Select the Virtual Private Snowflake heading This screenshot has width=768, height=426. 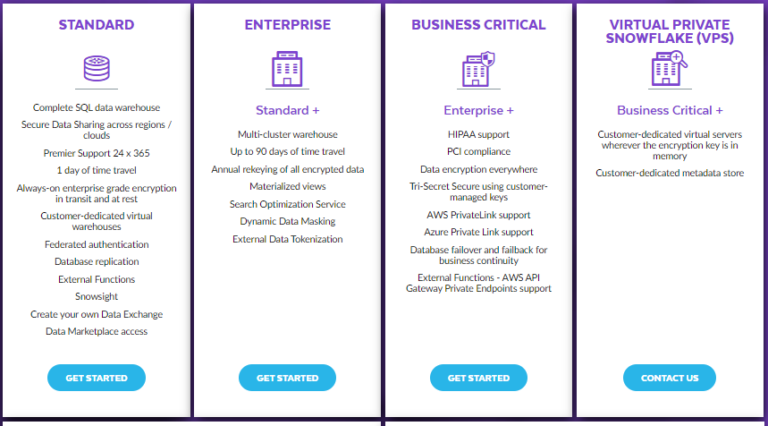click(670, 31)
